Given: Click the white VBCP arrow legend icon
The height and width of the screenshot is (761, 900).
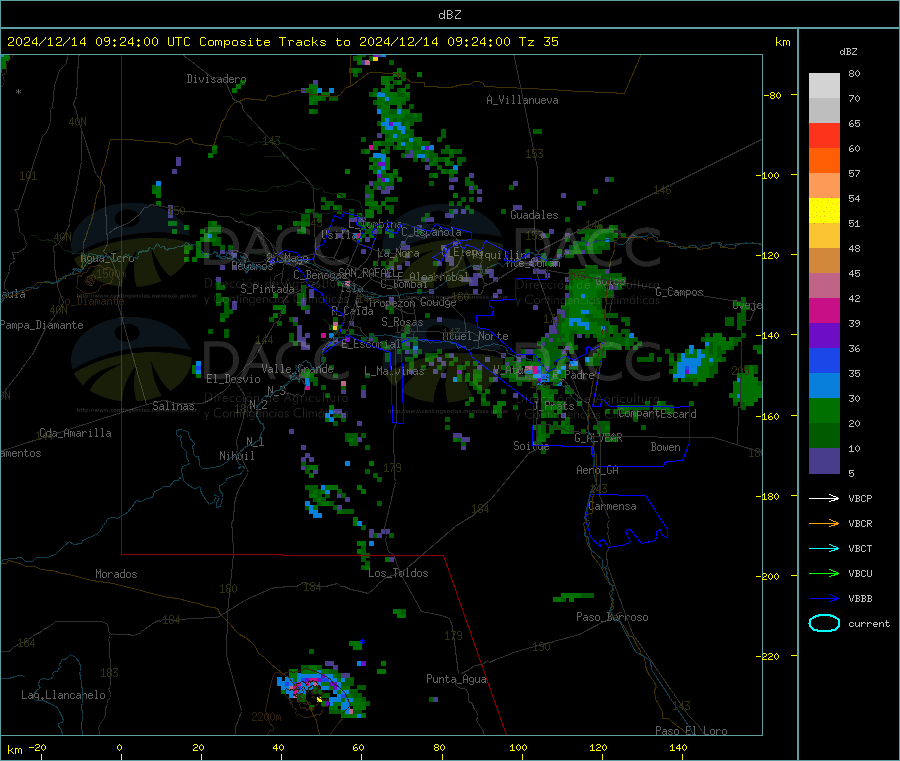Looking at the screenshot, I should pos(824,498).
